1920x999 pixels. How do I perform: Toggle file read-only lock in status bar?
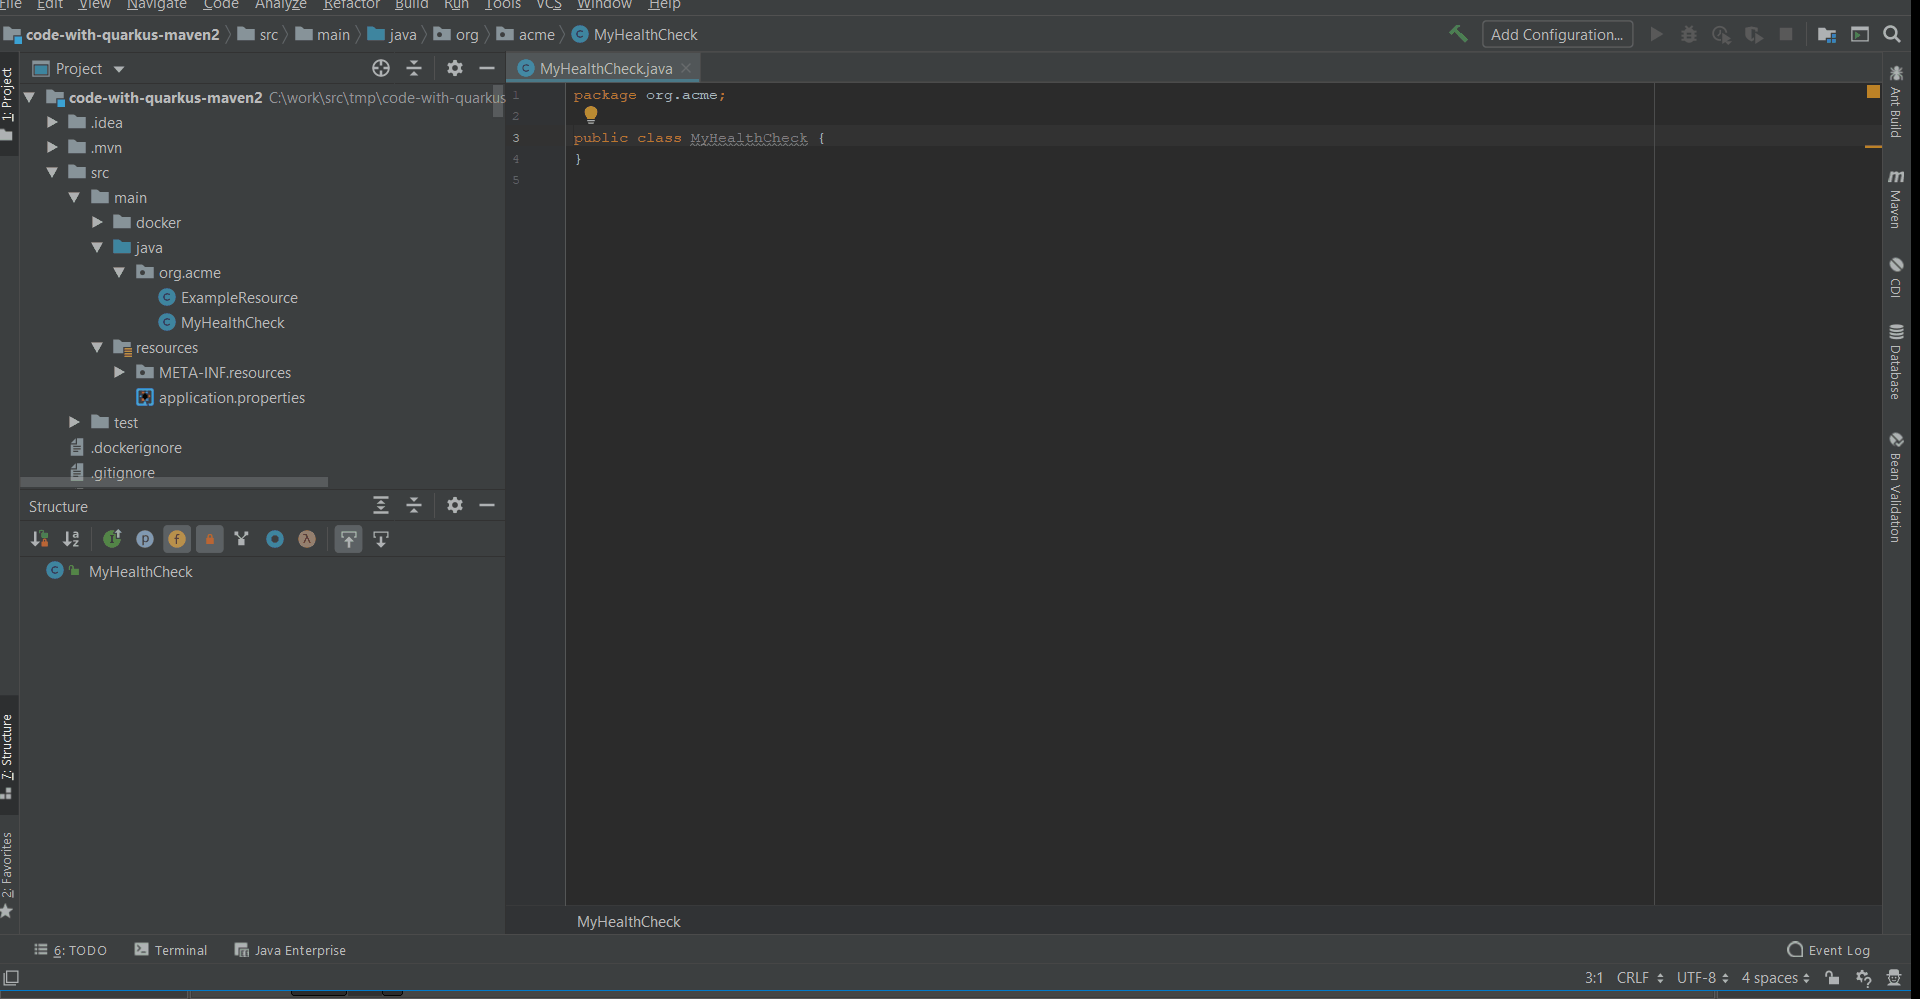pyautogui.click(x=1833, y=978)
